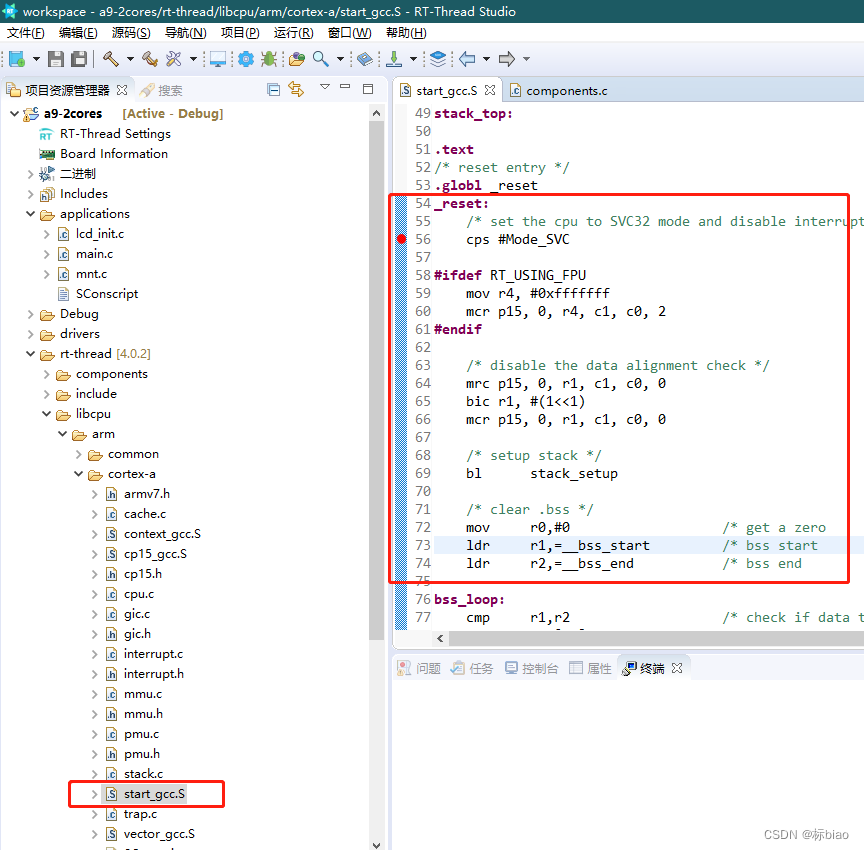Select the Build hammer tool
The height and width of the screenshot is (850, 864).
[x=111, y=58]
